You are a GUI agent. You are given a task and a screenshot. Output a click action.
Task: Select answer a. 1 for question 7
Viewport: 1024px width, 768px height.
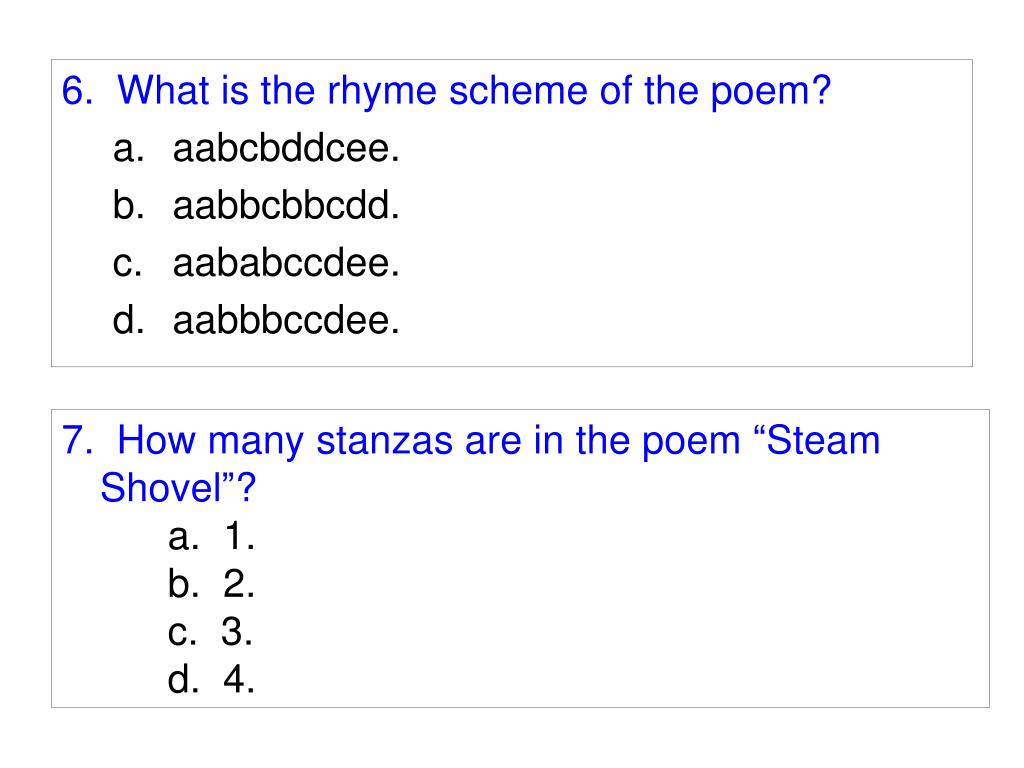(x=211, y=537)
